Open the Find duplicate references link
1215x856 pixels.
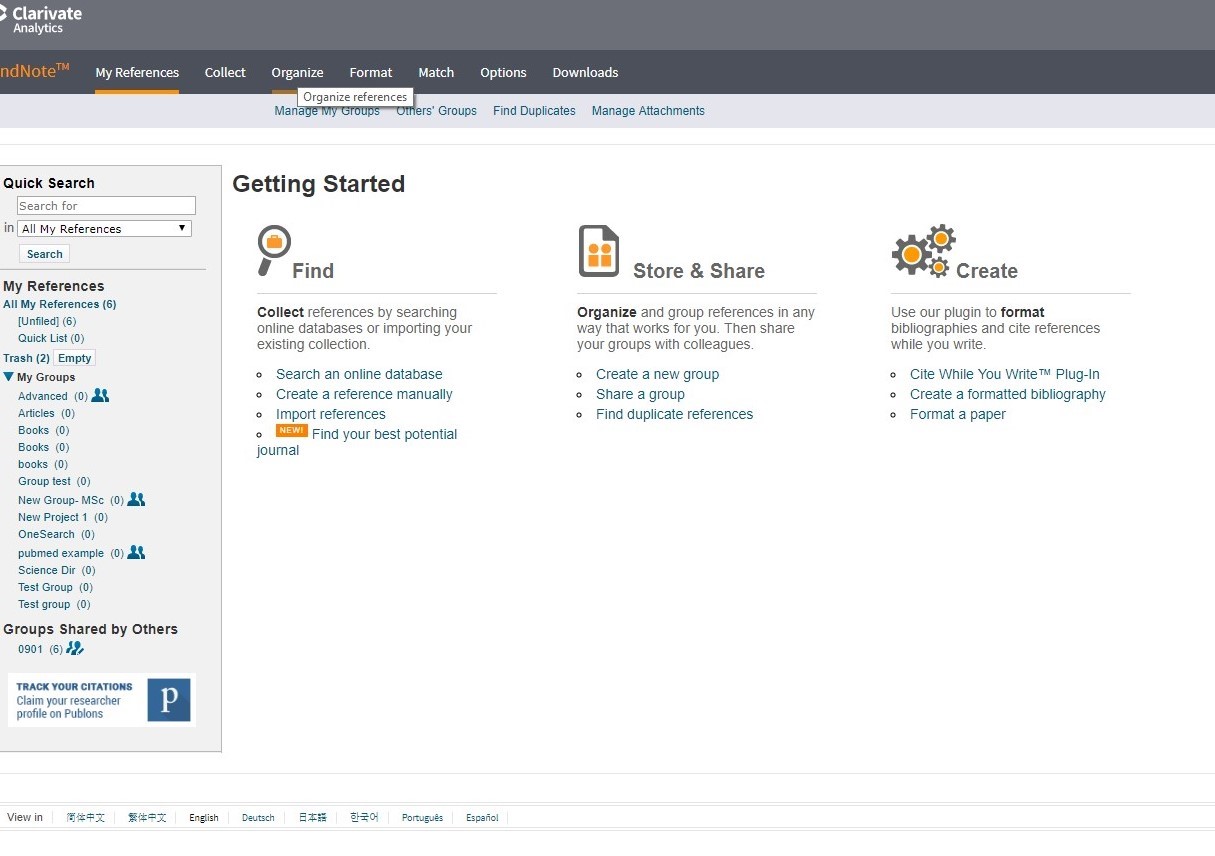[x=674, y=414]
